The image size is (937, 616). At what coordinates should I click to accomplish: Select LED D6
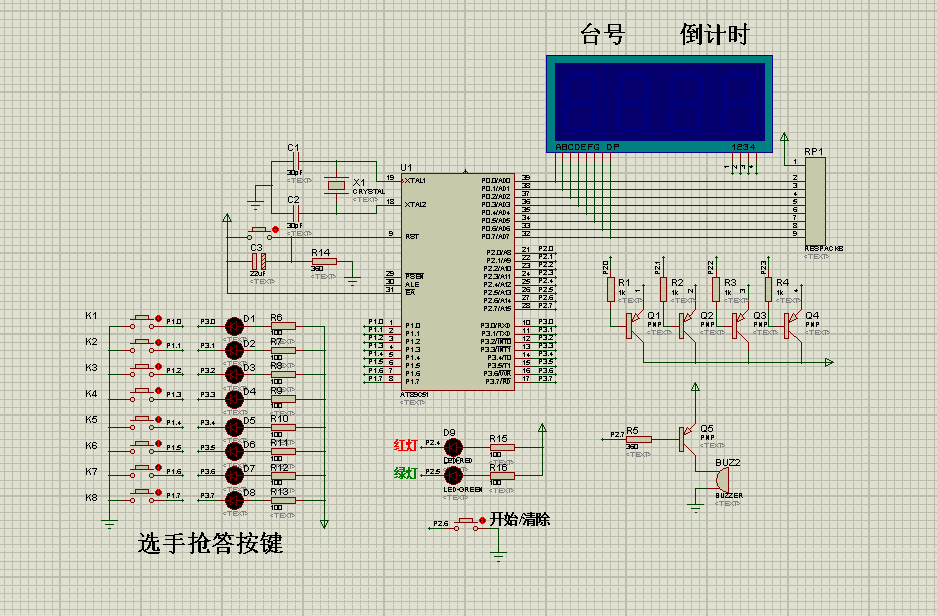[x=234, y=452]
